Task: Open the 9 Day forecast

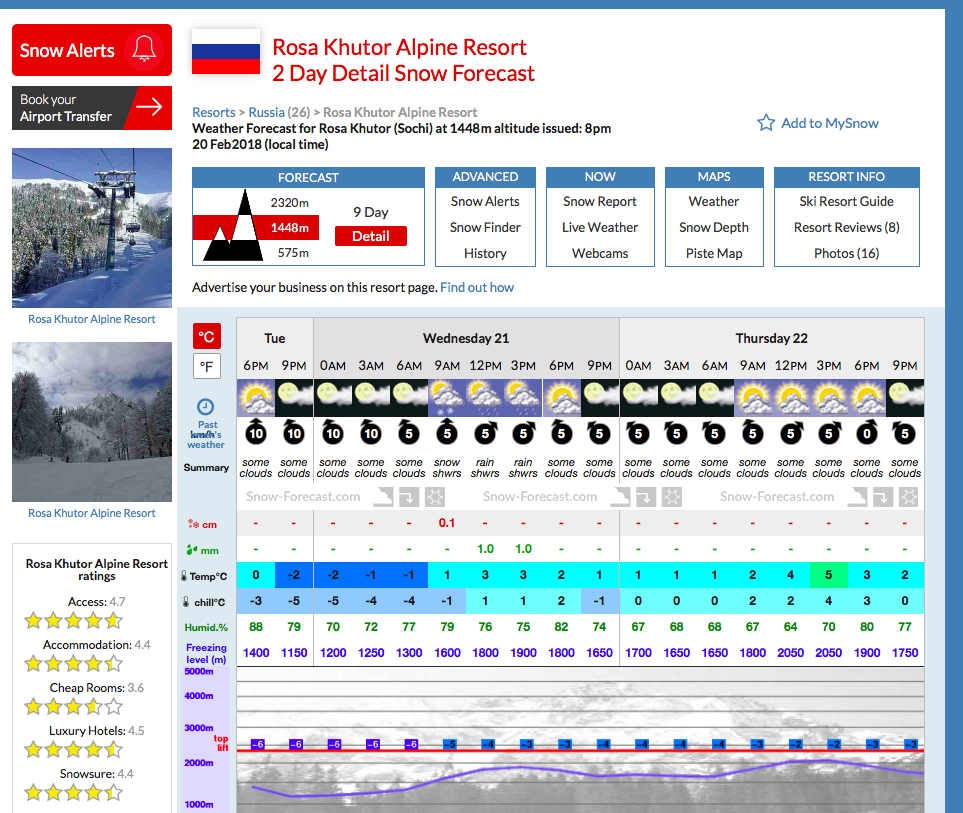Action: 370,212
